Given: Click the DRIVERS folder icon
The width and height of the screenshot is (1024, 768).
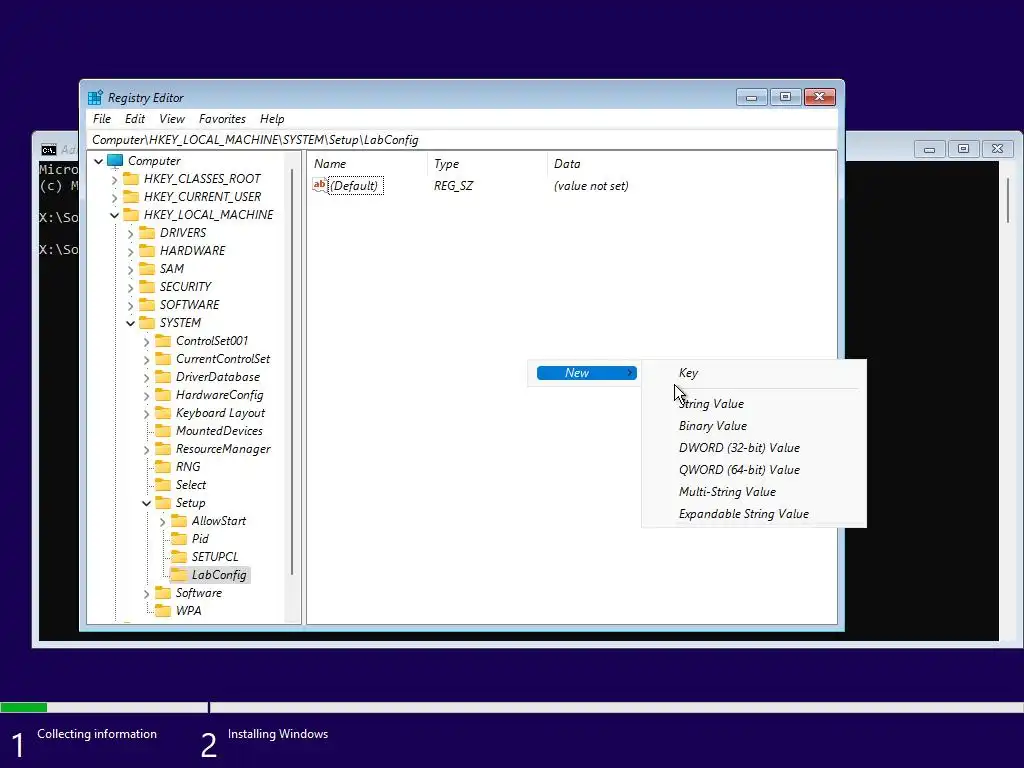Looking at the screenshot, I should click(x=148, y=232).
